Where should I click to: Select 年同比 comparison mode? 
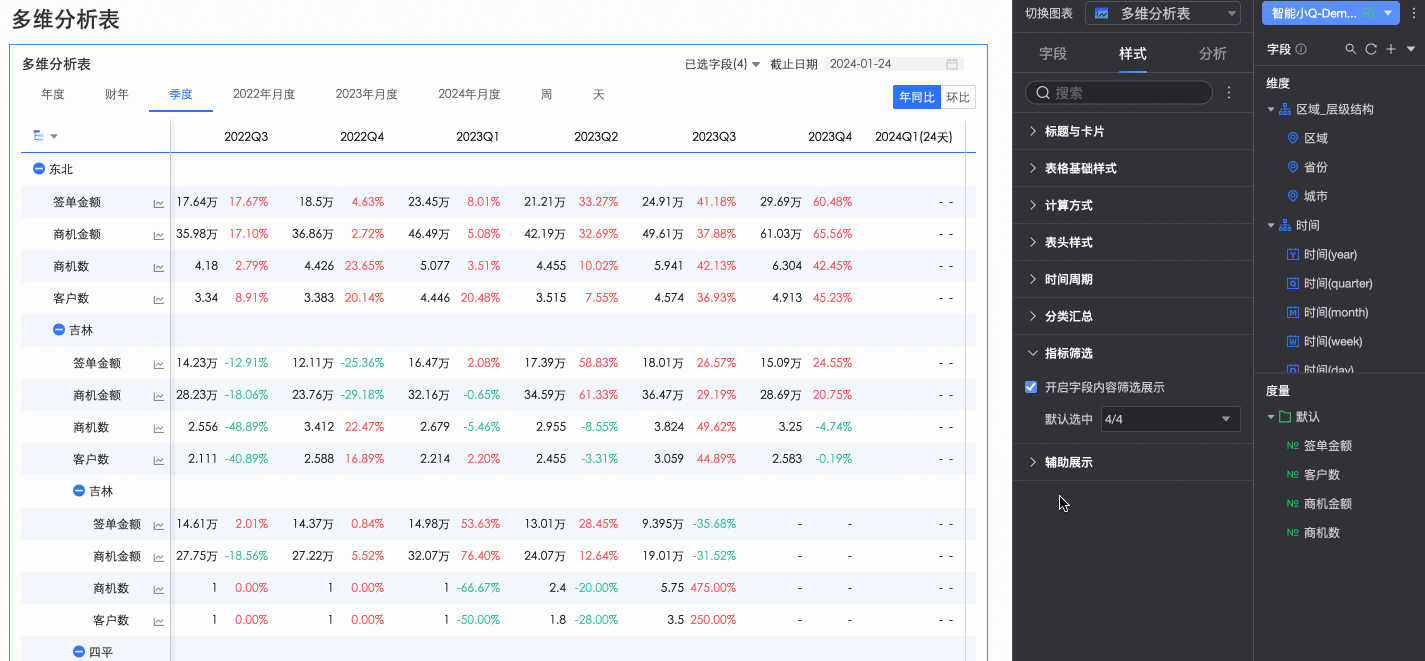pos(916,97)
